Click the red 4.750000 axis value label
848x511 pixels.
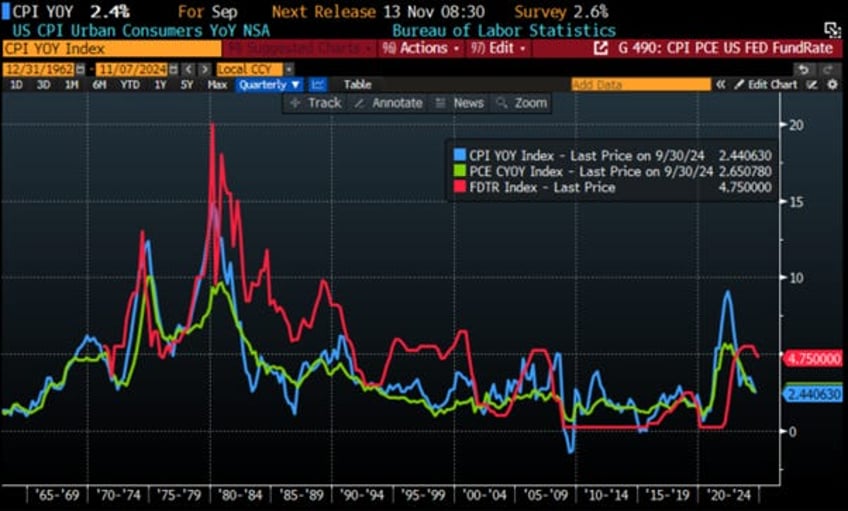813,359
